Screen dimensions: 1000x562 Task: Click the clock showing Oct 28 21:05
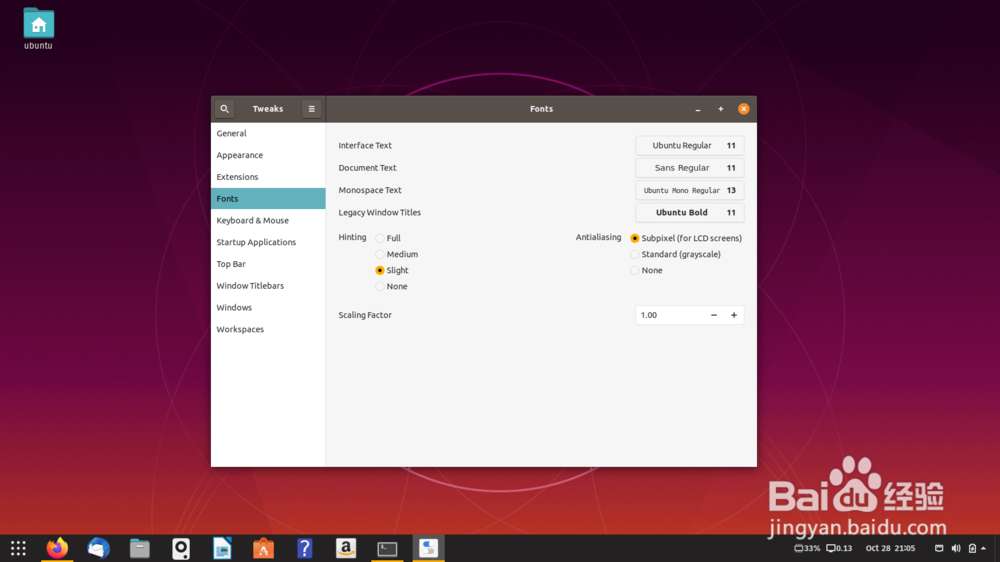coord(890,548)
